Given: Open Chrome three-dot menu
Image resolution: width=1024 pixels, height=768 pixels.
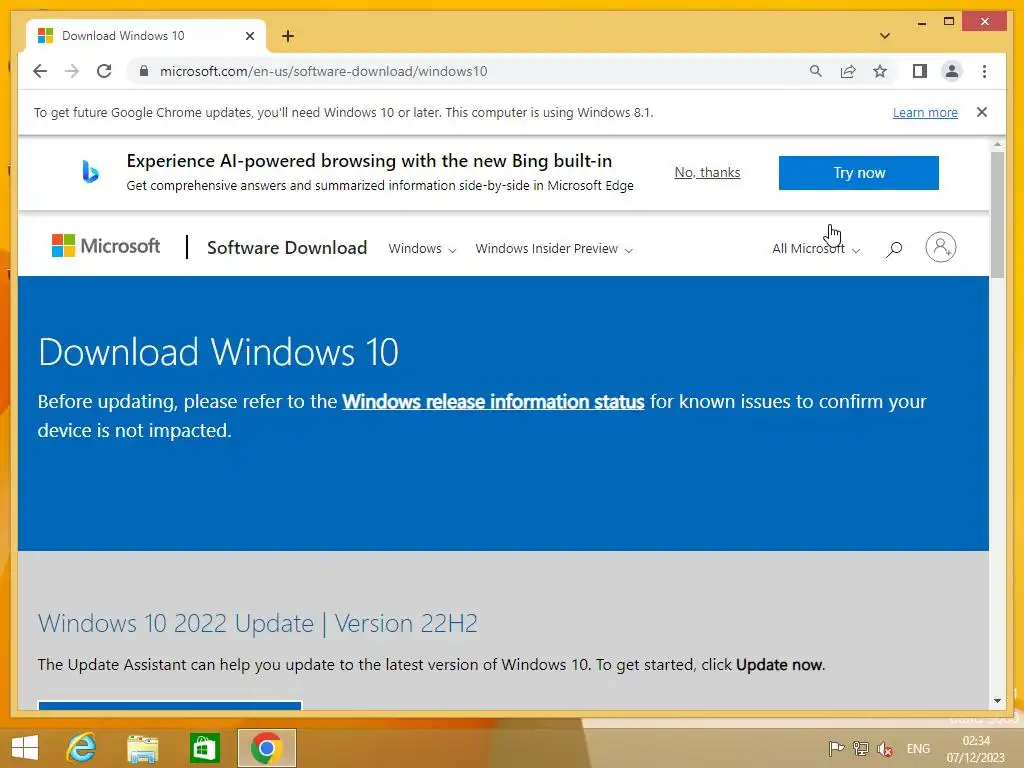Looking at the screenshot, I should pyautogui.click(x=984, y=71).
